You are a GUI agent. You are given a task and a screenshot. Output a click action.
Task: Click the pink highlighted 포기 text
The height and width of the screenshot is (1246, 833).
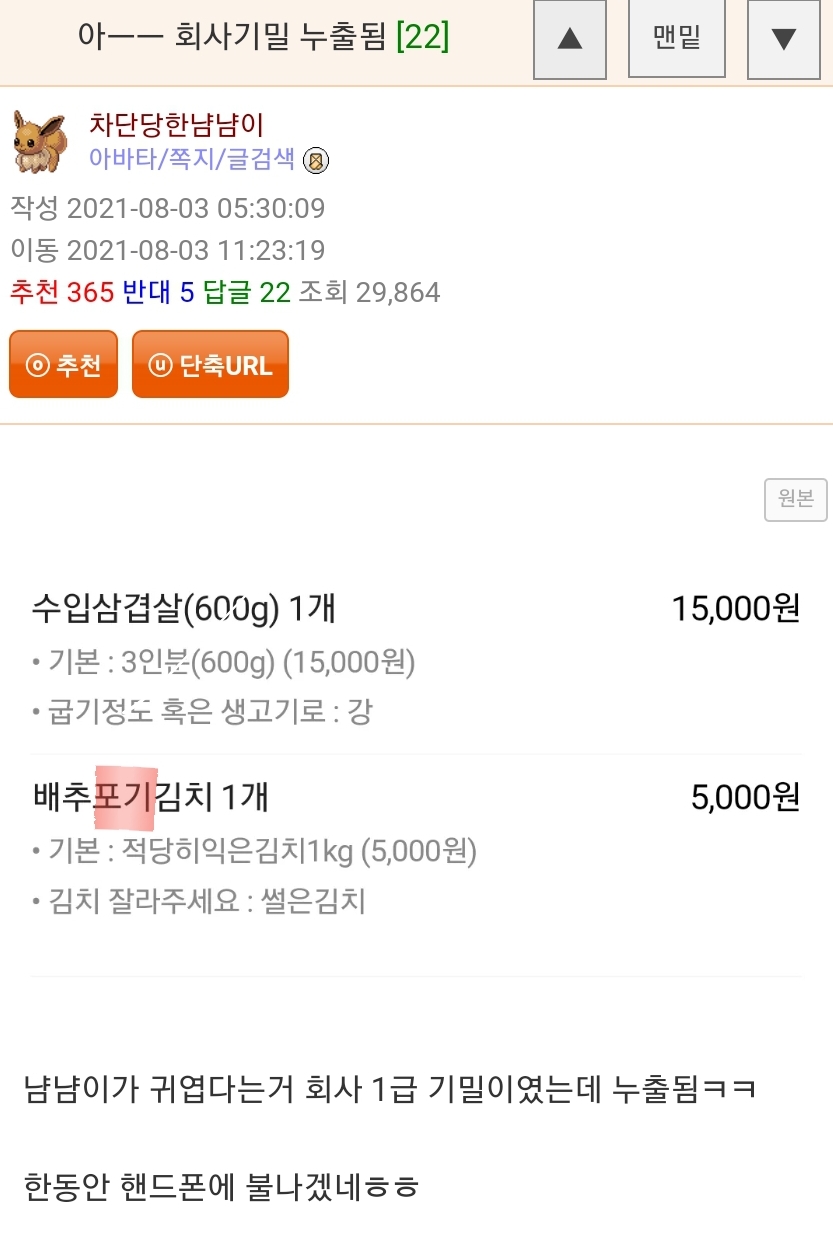pos(126,797)
